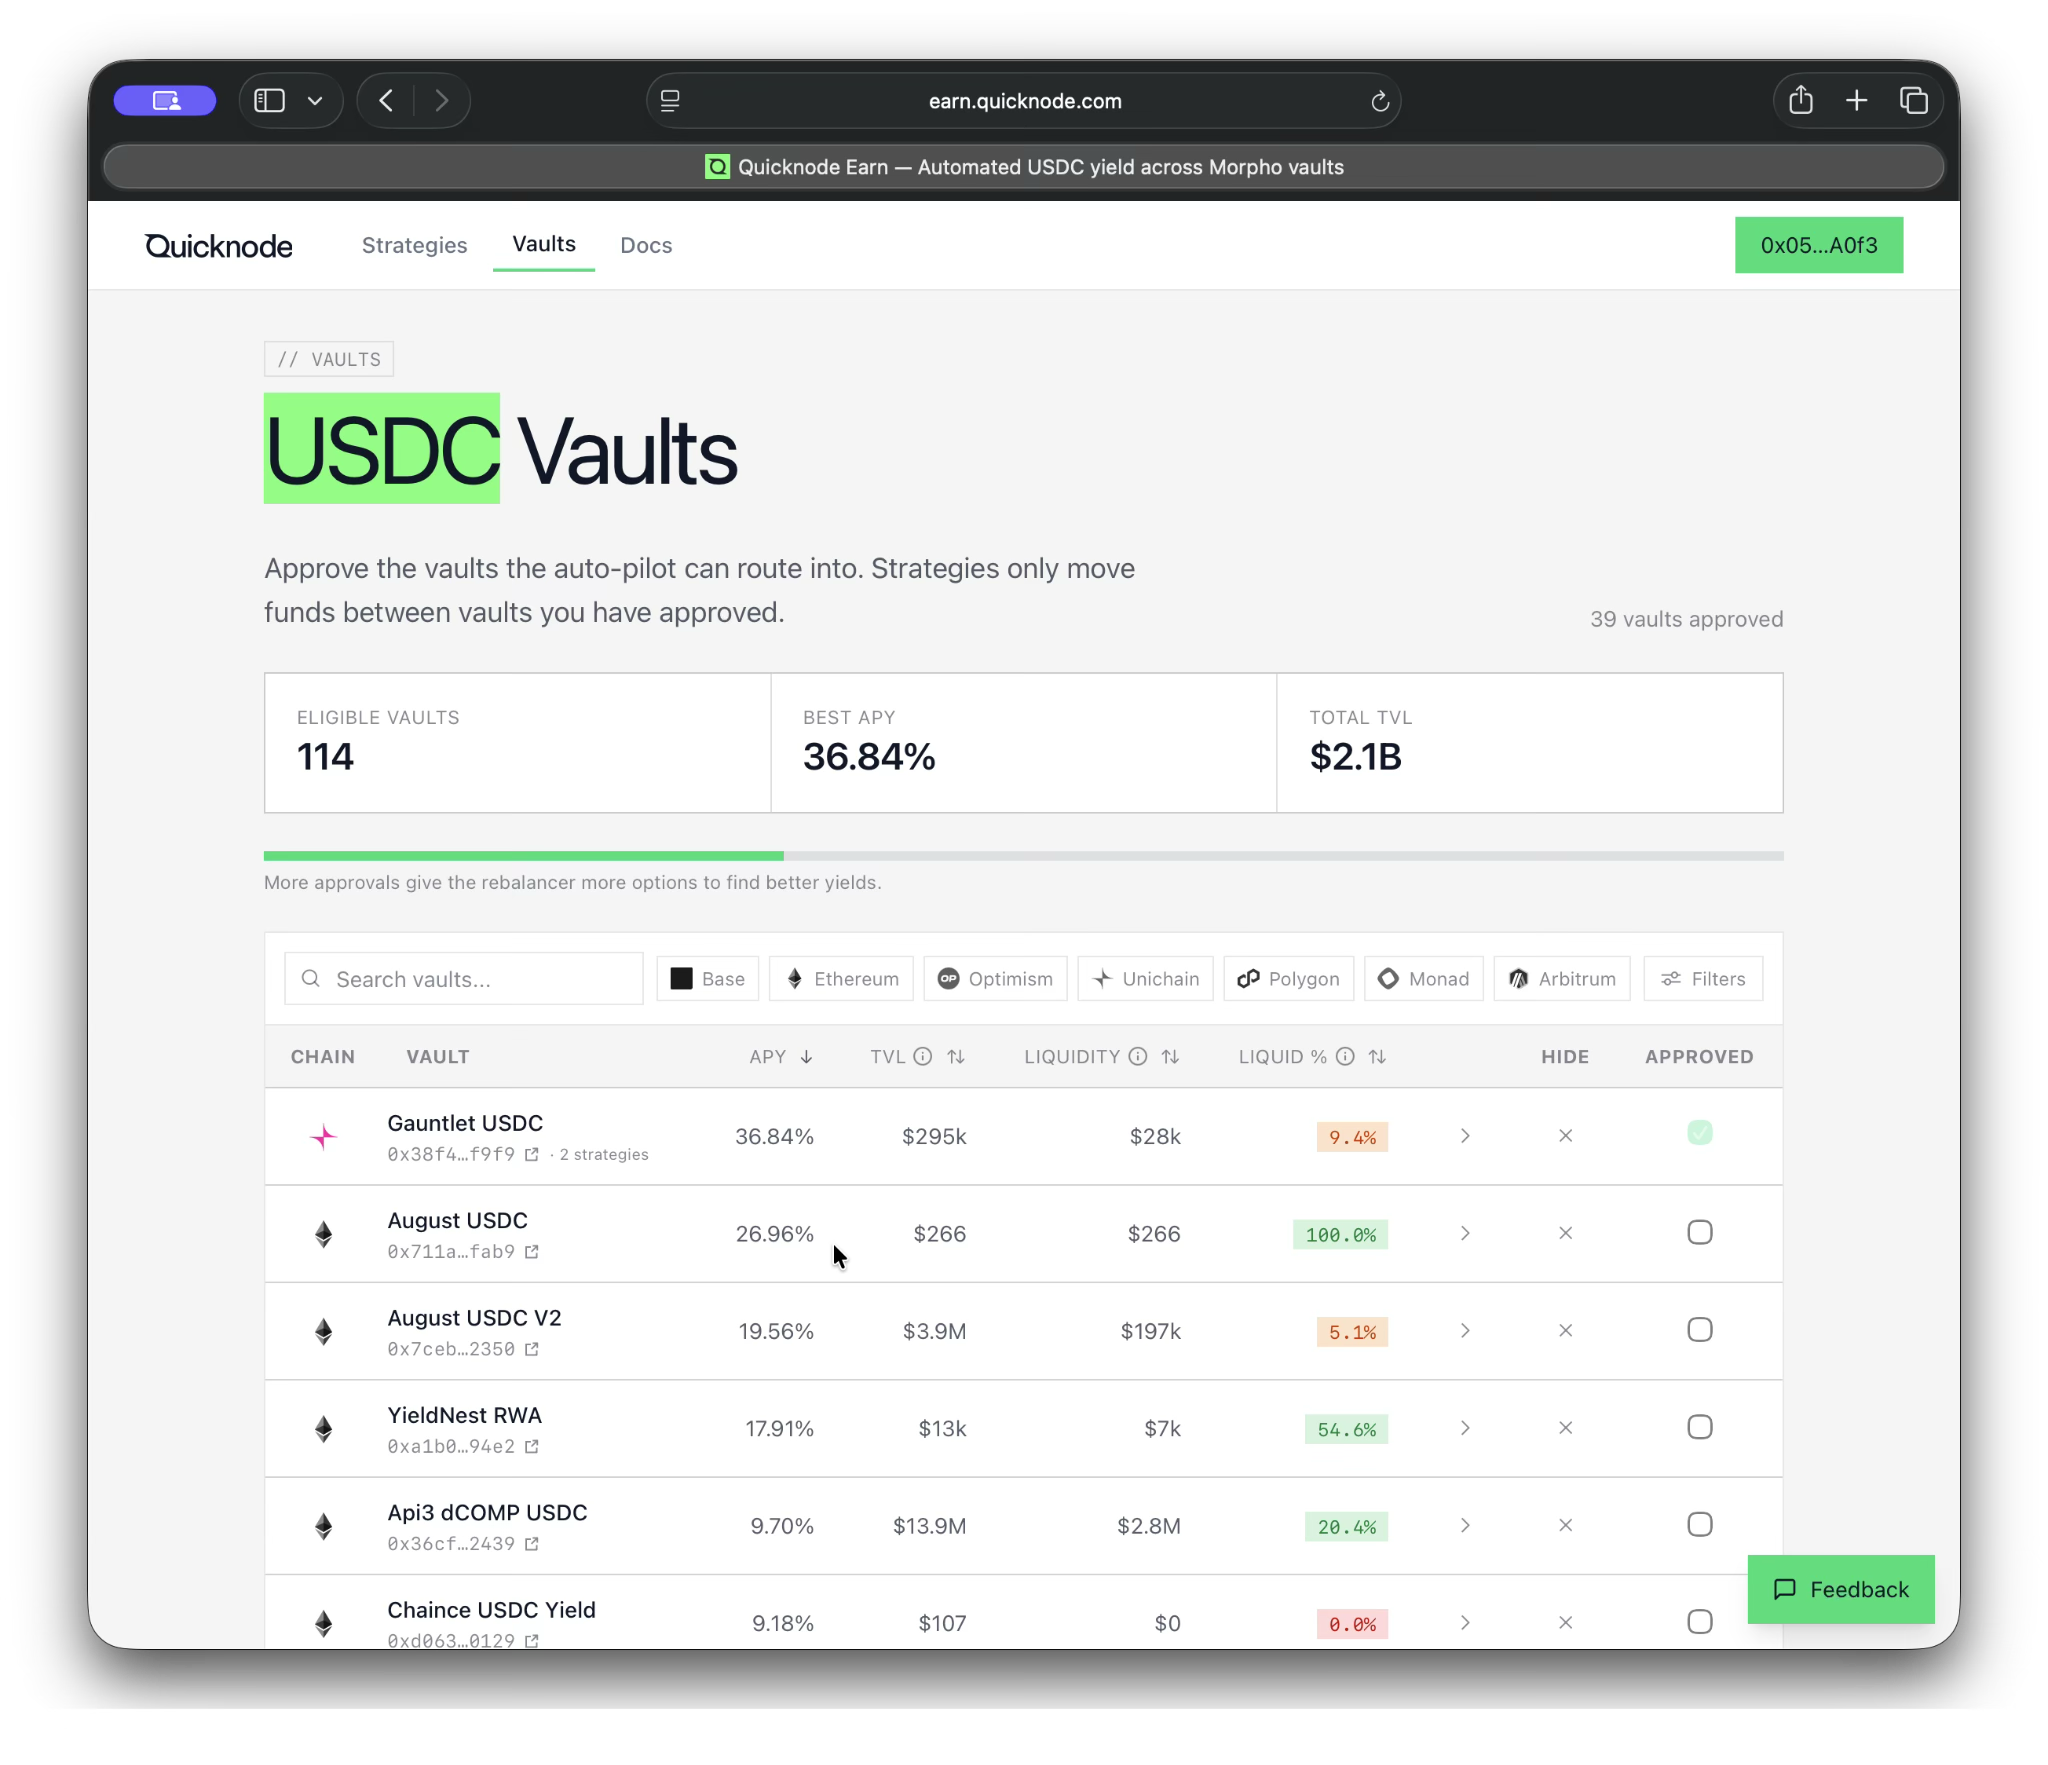
Task: Hide the Chaince USDC Yield vault
Action: point(1565,1623)
